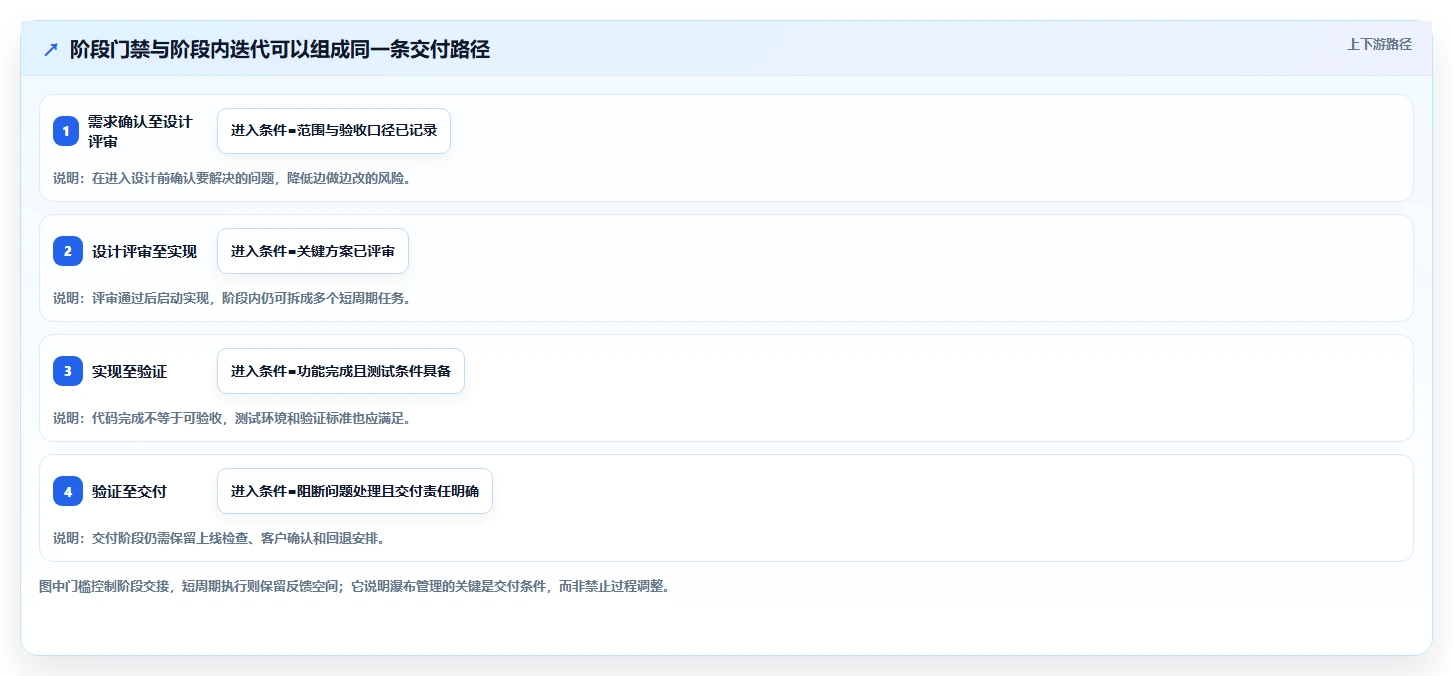Select the step title 设计评审至实现
This screenshot has height=676, width=1453.
tap(144, 251)
